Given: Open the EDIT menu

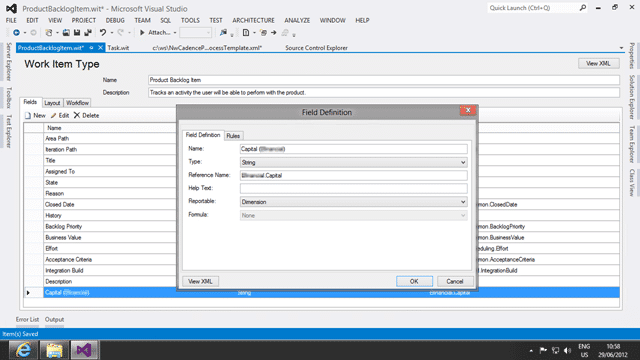Looking at the screenshot, I should pos(32,20).
